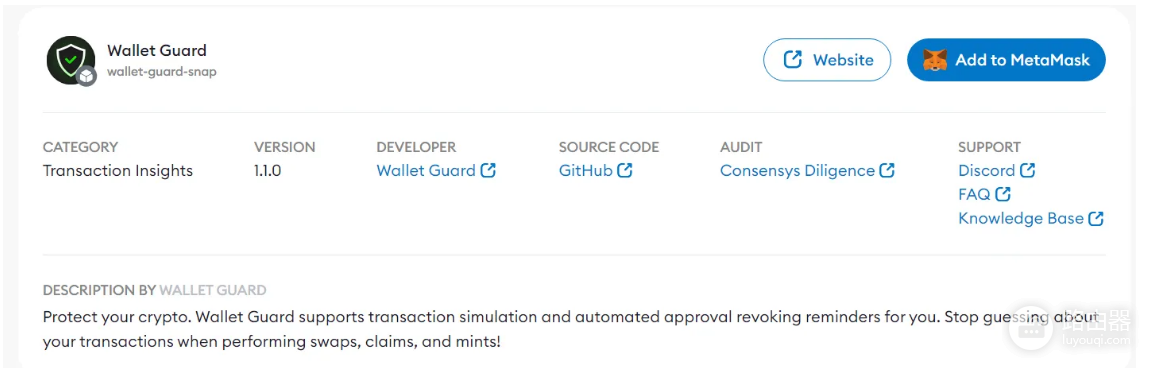
Task: Click external-link icon beside Wallet Guard developer
Action: click(x=488, y=171)
